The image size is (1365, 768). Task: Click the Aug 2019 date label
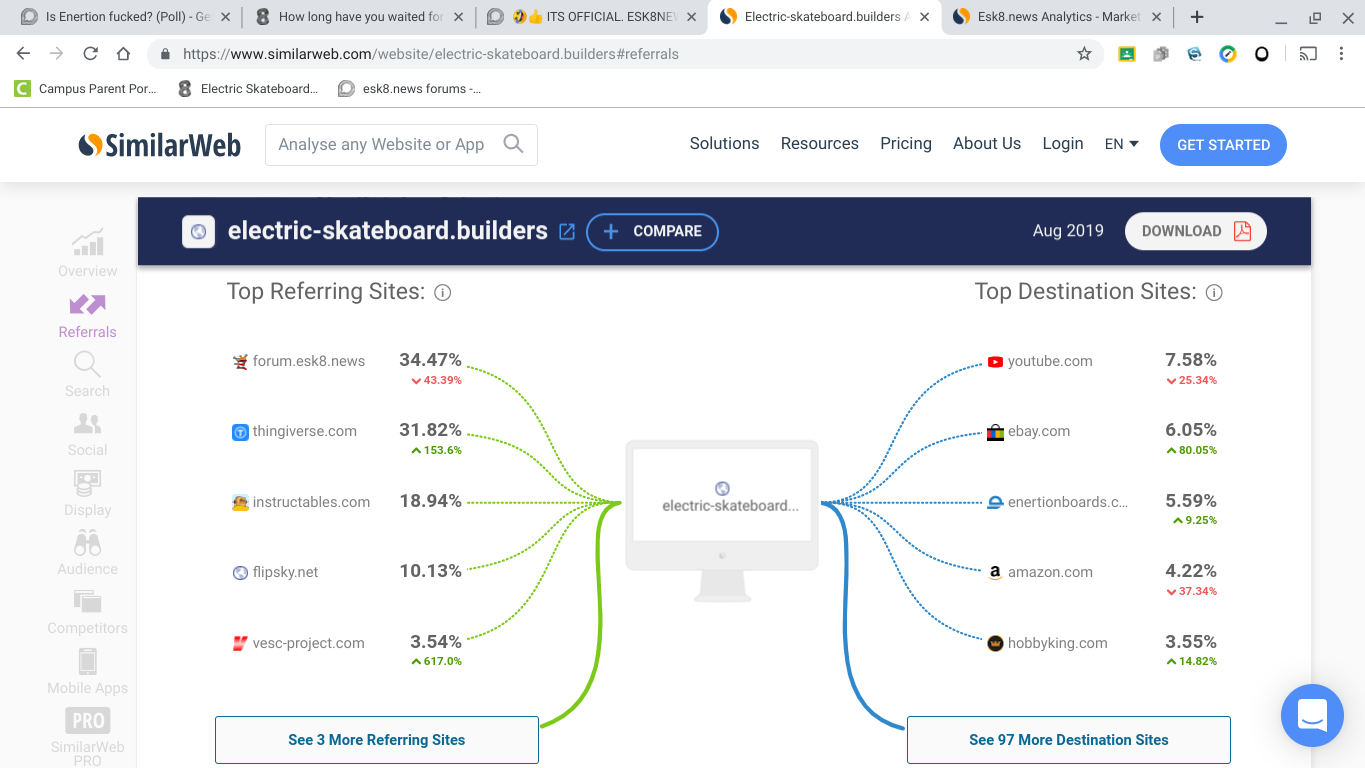point(1068,231)
